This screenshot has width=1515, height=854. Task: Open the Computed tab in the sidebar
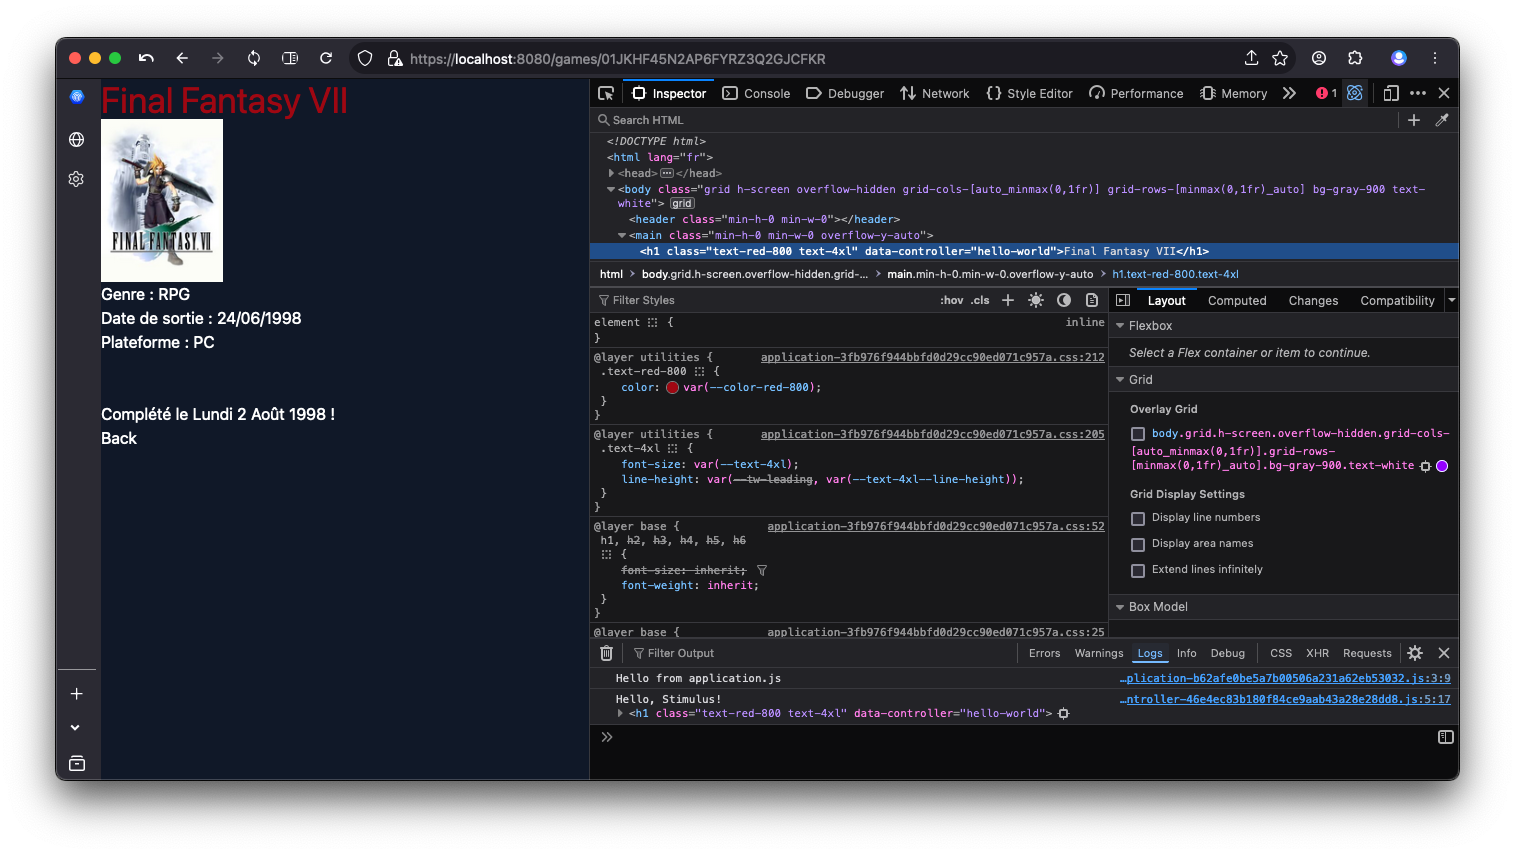click(x=1237, y=301)
